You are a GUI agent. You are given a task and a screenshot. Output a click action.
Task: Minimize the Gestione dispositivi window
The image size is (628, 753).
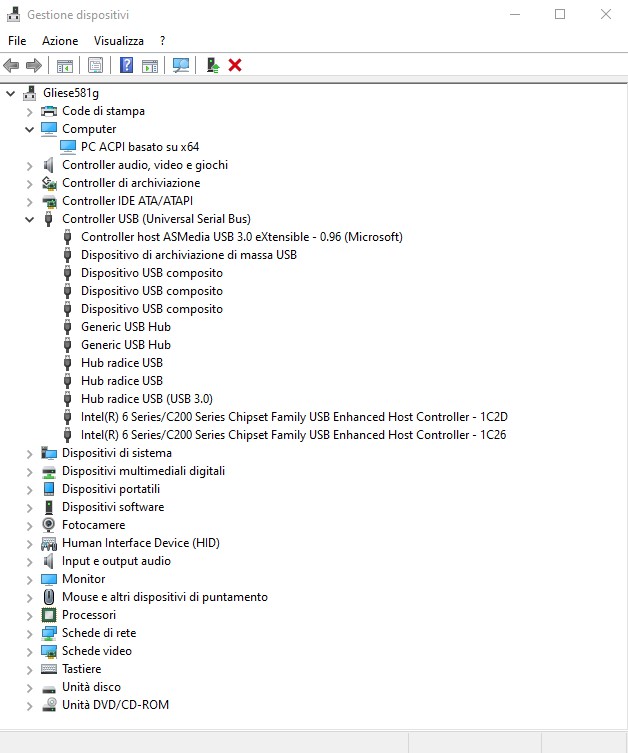515,14
